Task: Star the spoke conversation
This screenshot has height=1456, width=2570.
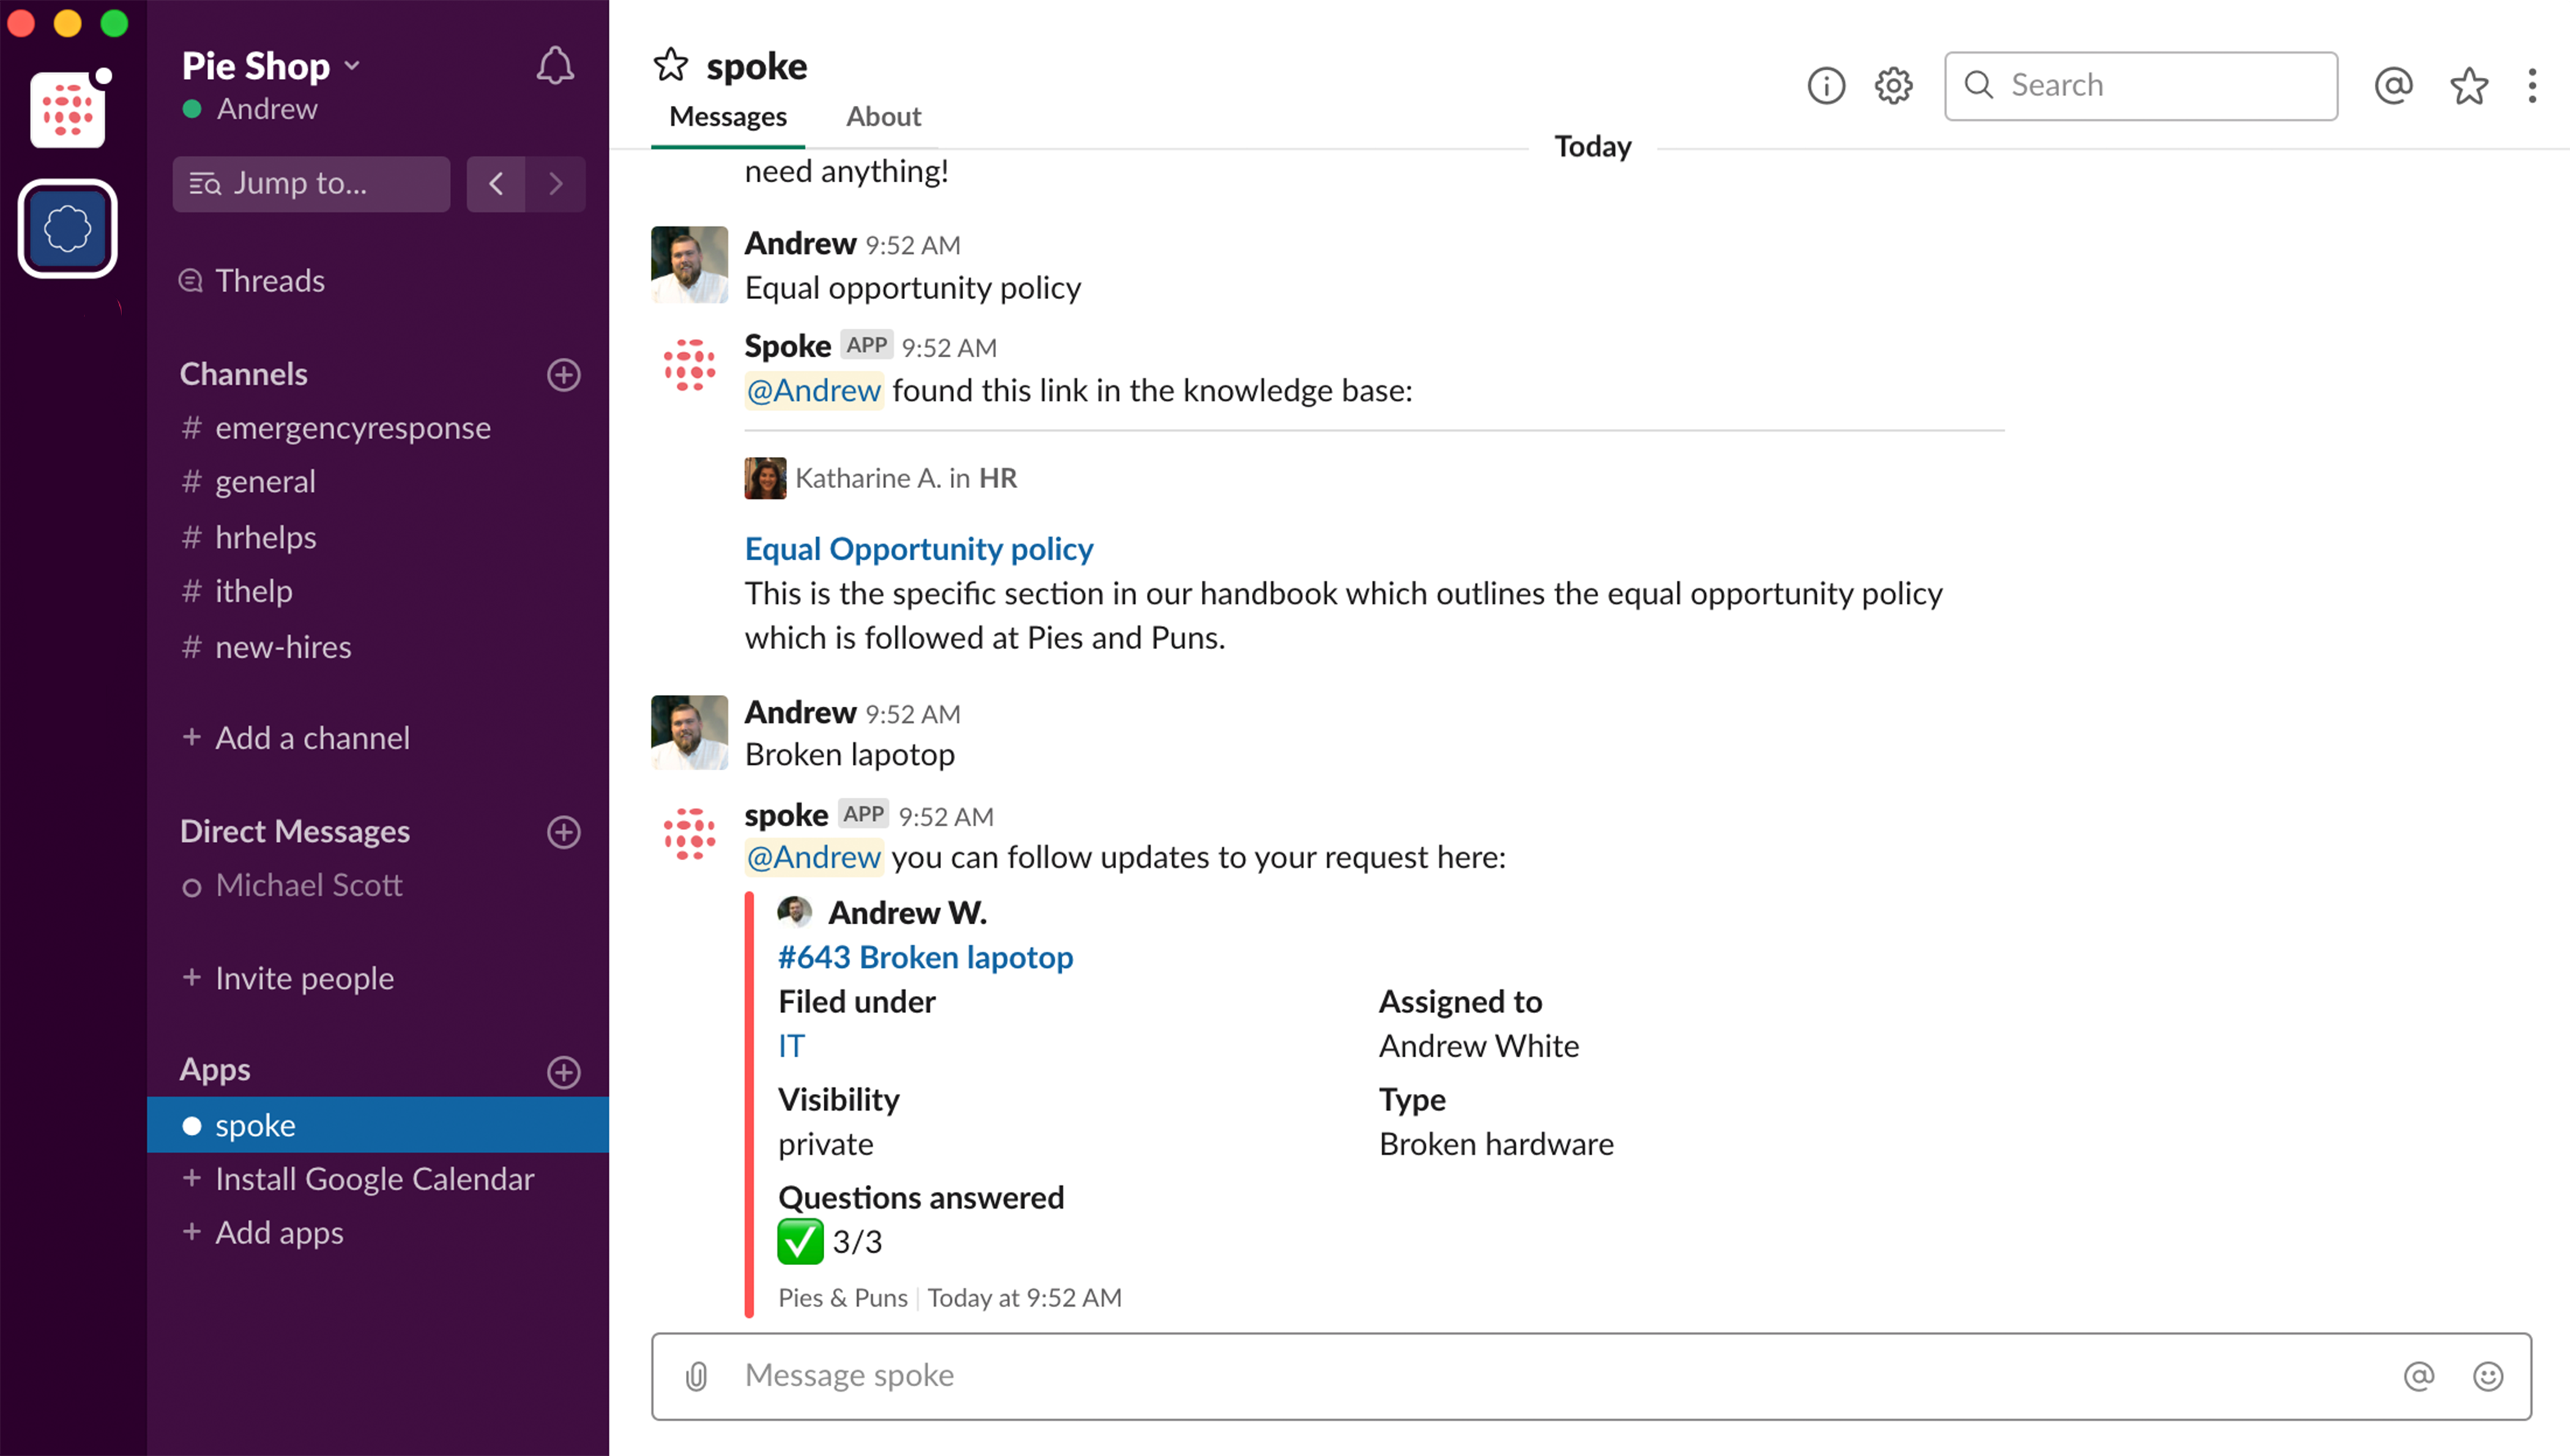Action: (670, 65)
